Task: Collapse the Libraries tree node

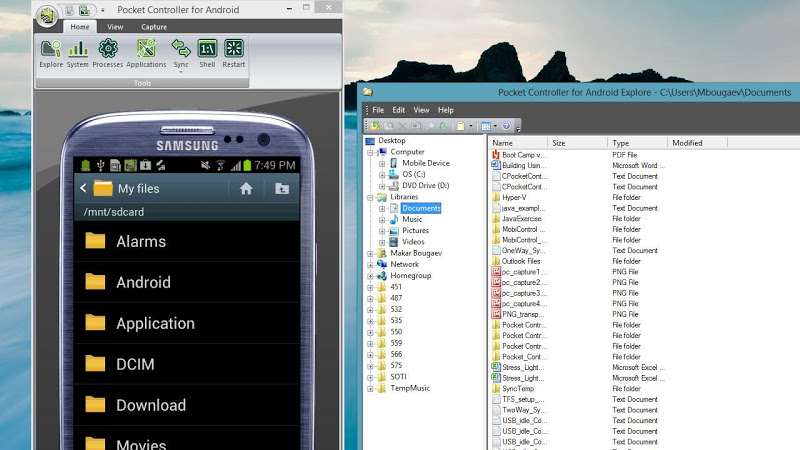Action: 370,197
